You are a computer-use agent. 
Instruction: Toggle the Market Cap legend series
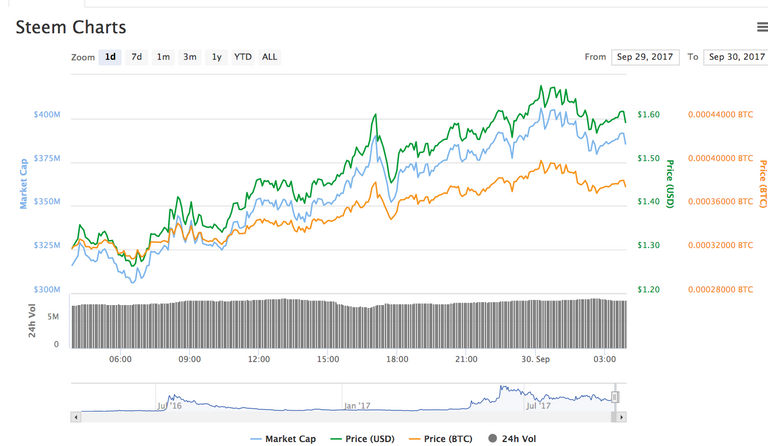pyautogui.click(x=283, y=439)
